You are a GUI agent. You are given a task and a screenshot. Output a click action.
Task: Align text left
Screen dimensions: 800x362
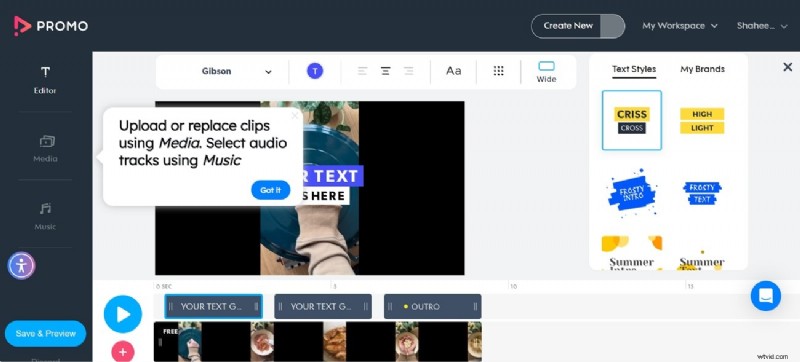[x=362, y=71]
